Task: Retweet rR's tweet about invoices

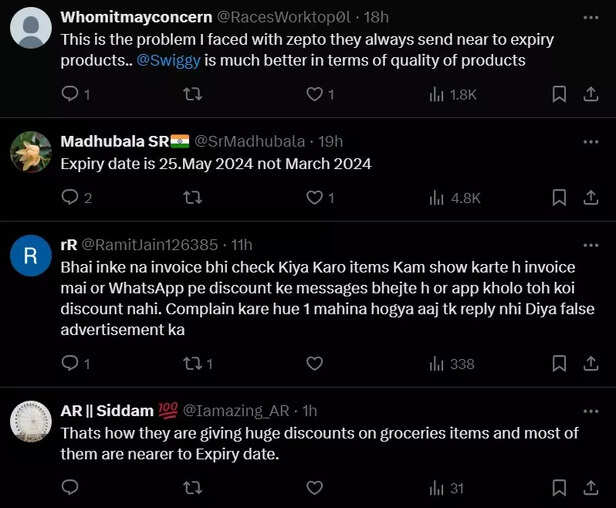Action: [x=193, y=364]
